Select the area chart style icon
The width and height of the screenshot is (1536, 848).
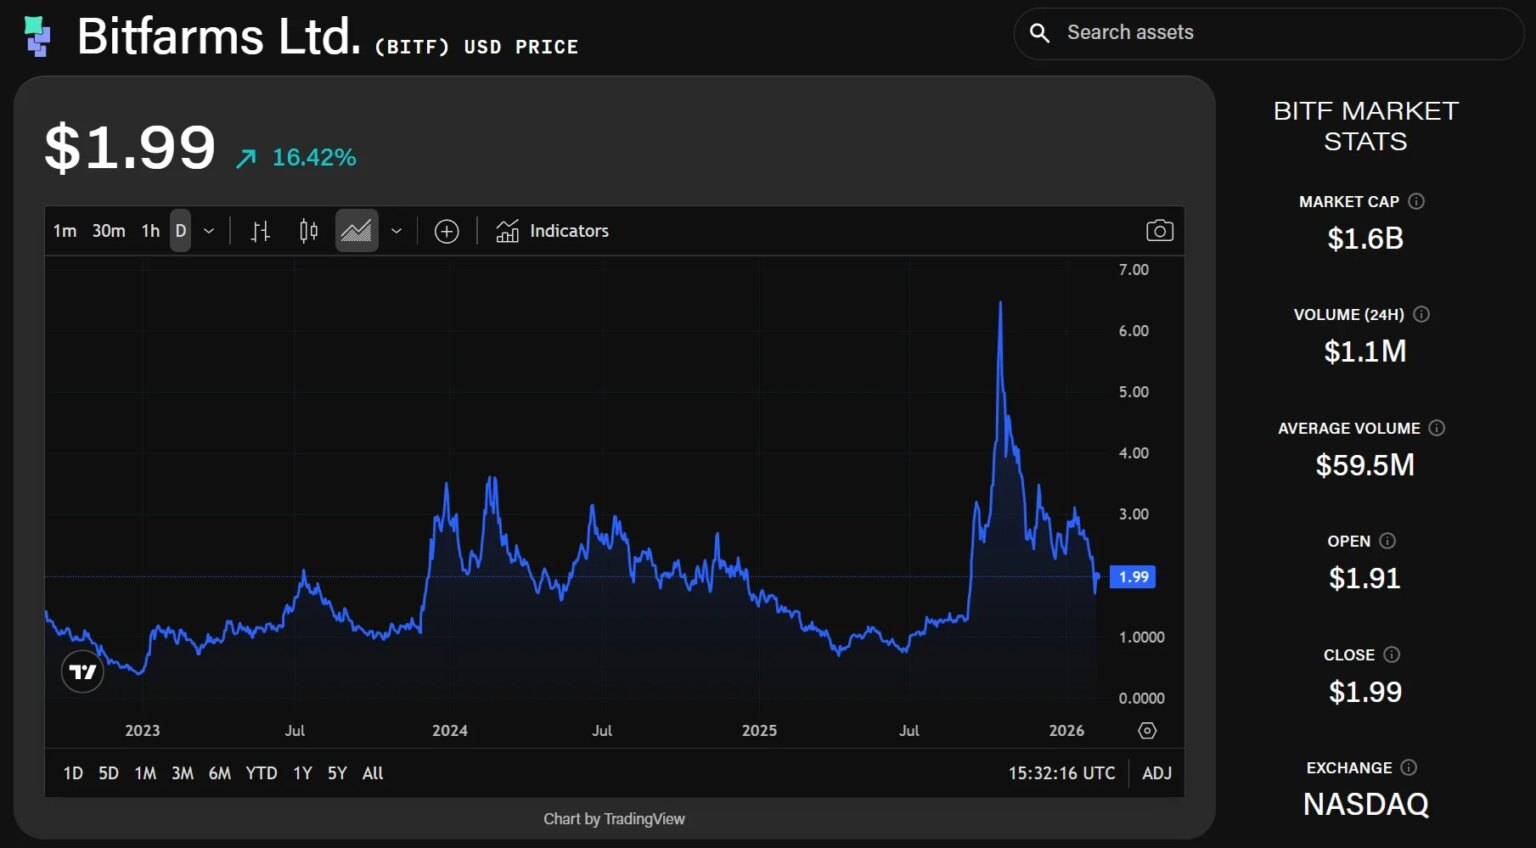click(356, 231)
